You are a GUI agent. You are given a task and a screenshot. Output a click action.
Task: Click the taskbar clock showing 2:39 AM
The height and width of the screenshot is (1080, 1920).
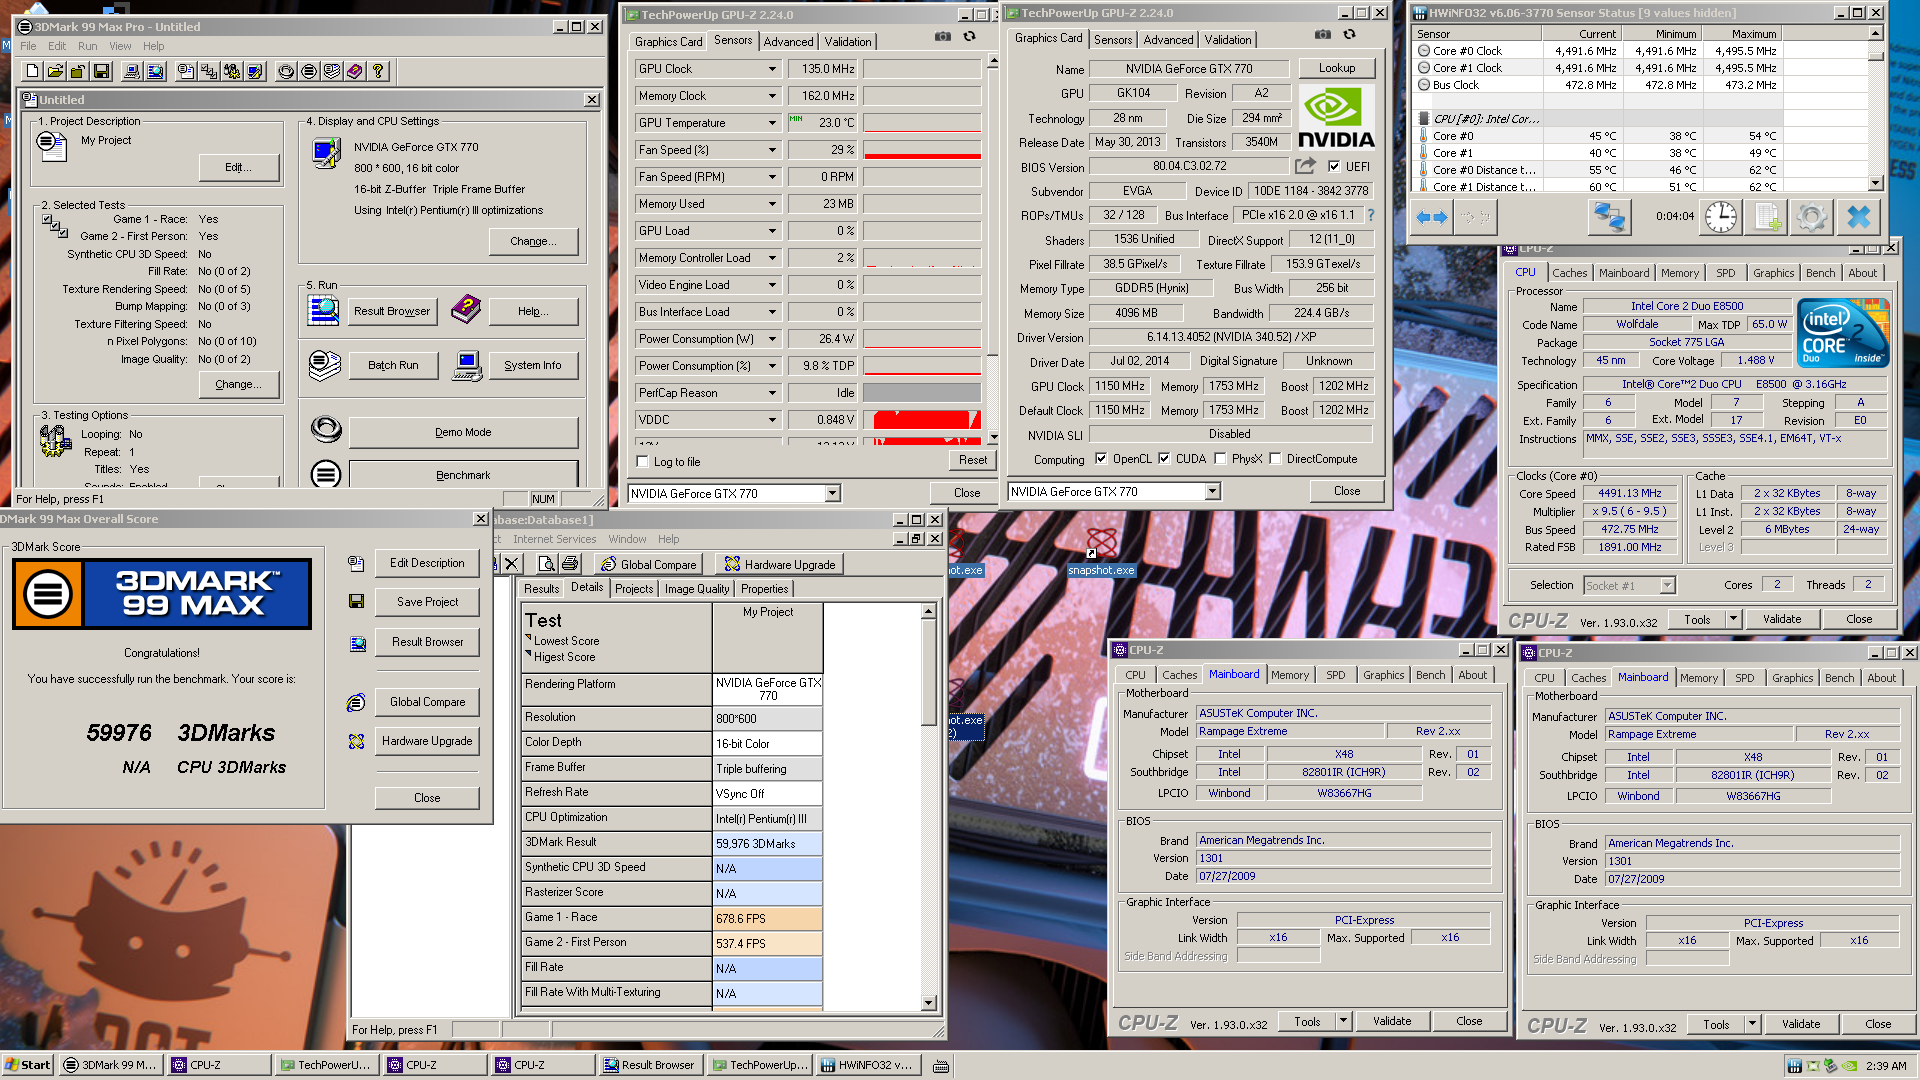[x=1885, y=1066]
